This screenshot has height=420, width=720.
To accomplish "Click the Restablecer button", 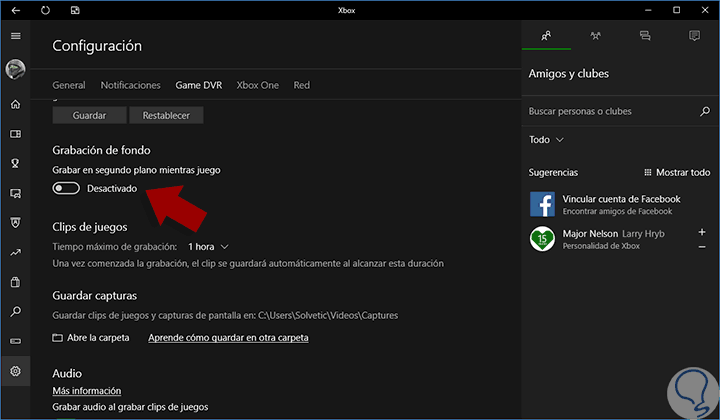I will click(166, 116).
